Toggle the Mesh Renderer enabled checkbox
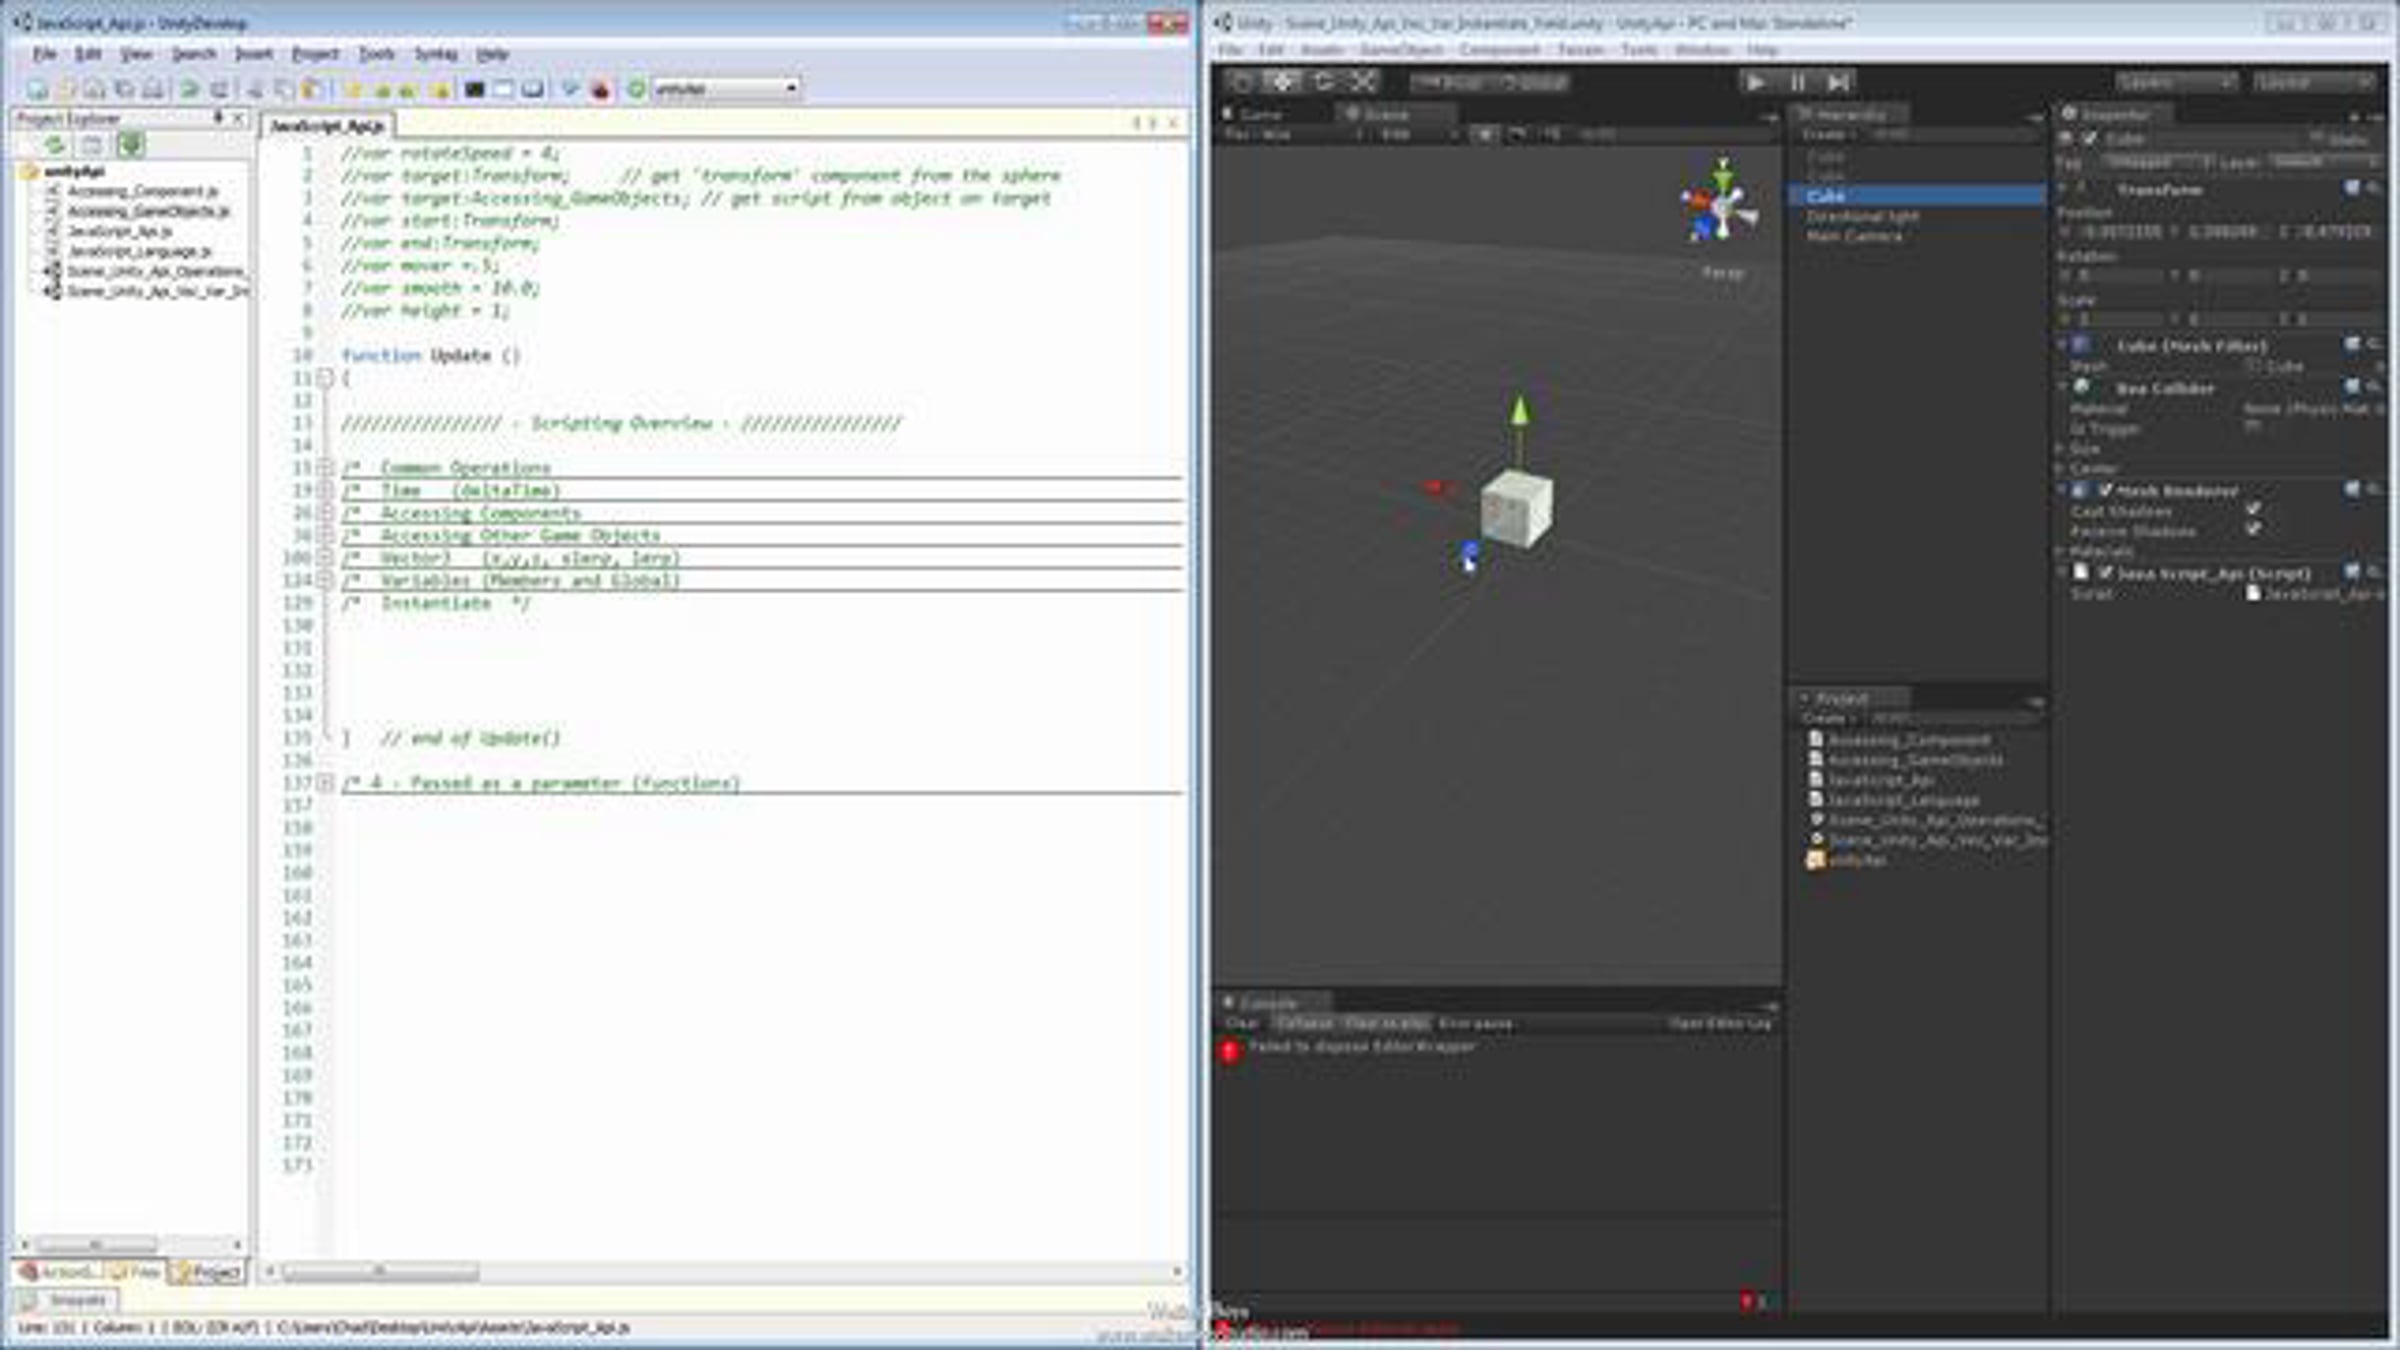 tap(2105, 490)
